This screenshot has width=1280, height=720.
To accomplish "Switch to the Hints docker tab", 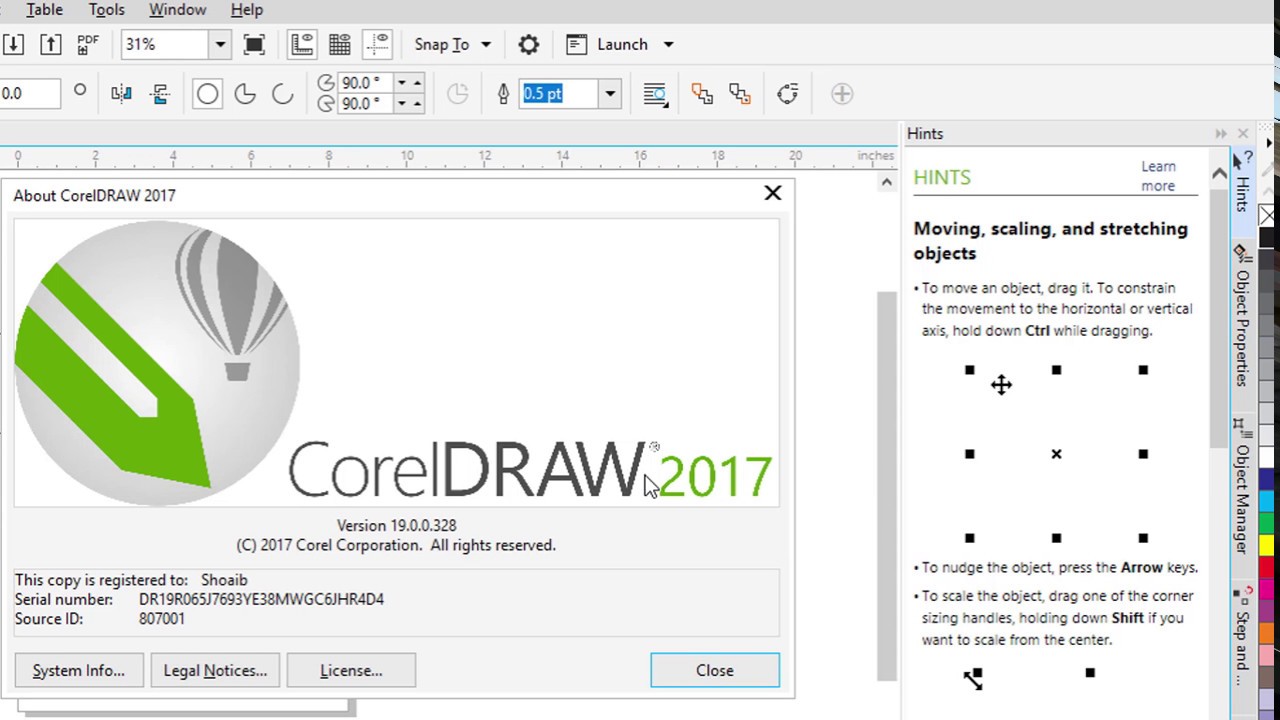I will pos(1242,182).
